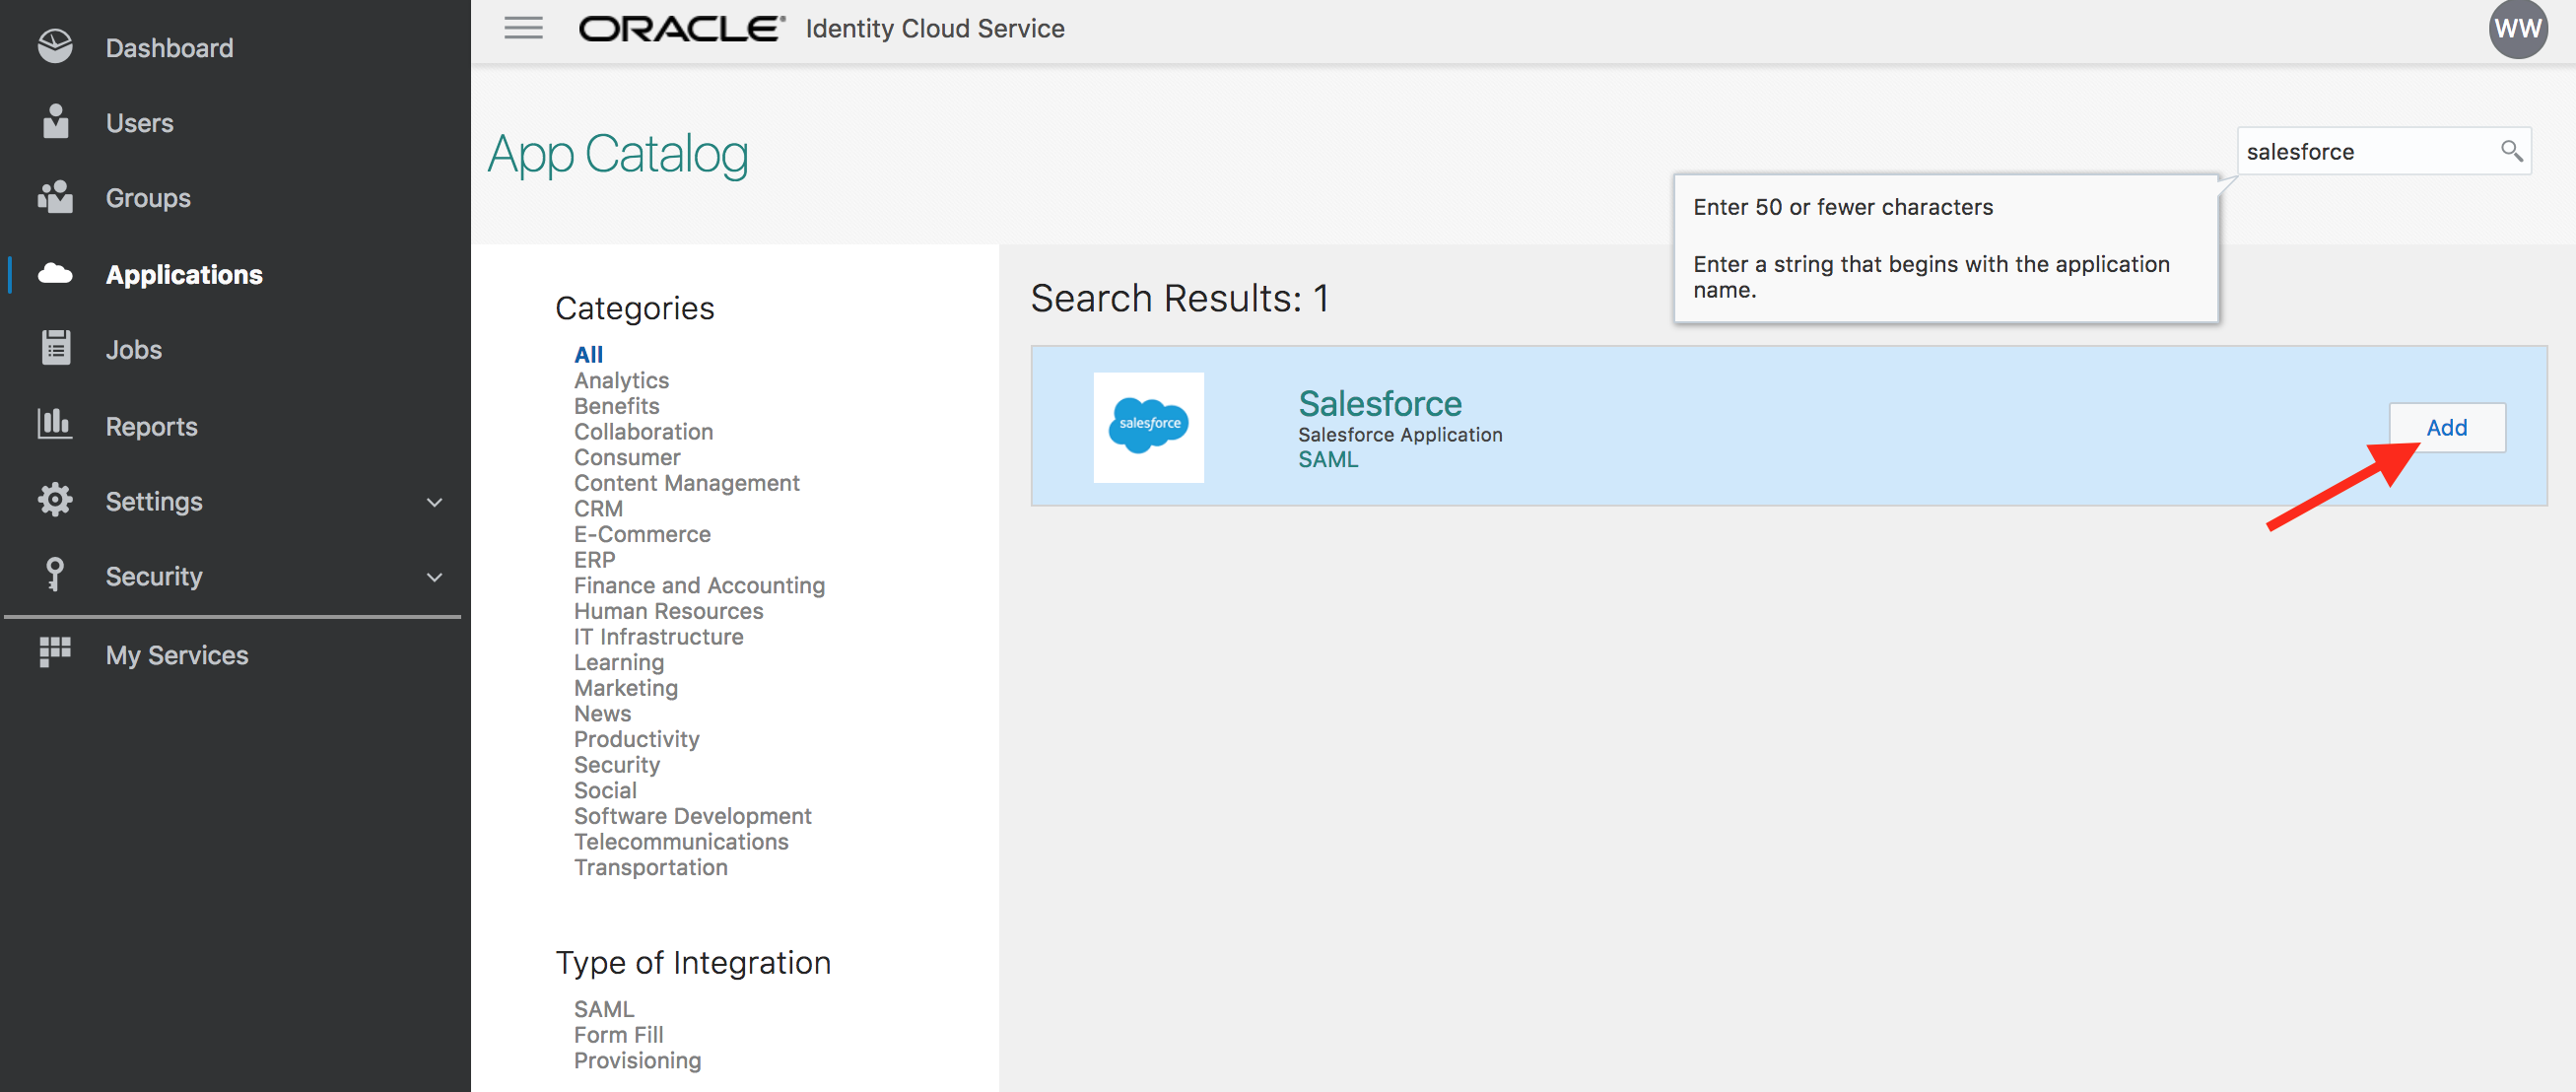The height and width of the screenshot is (1092, 2576).
Task: Click the Salesforce cloud logo thumbnail
Action: pos(1148,427)
